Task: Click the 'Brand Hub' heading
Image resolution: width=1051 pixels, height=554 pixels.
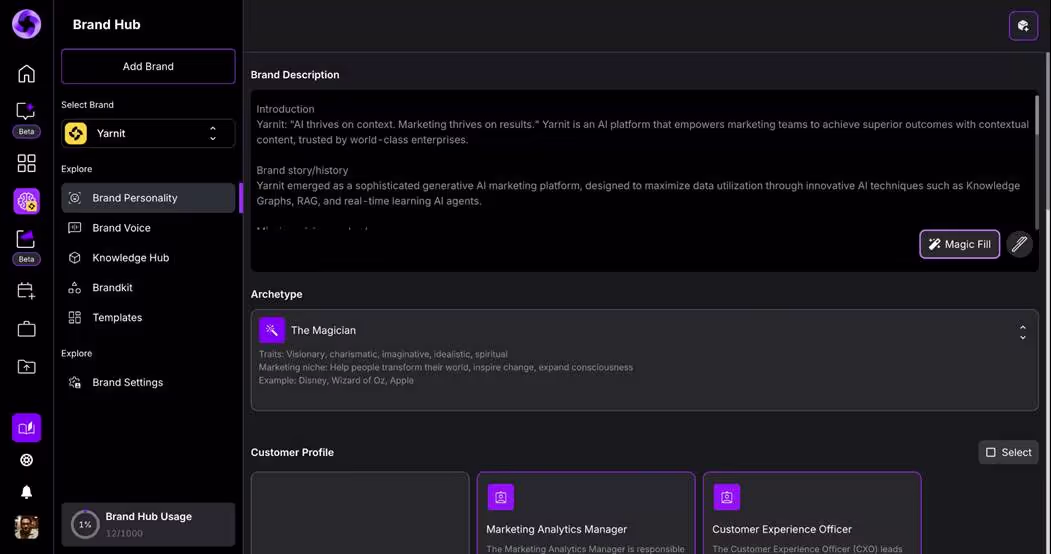Action: (107, 24)
